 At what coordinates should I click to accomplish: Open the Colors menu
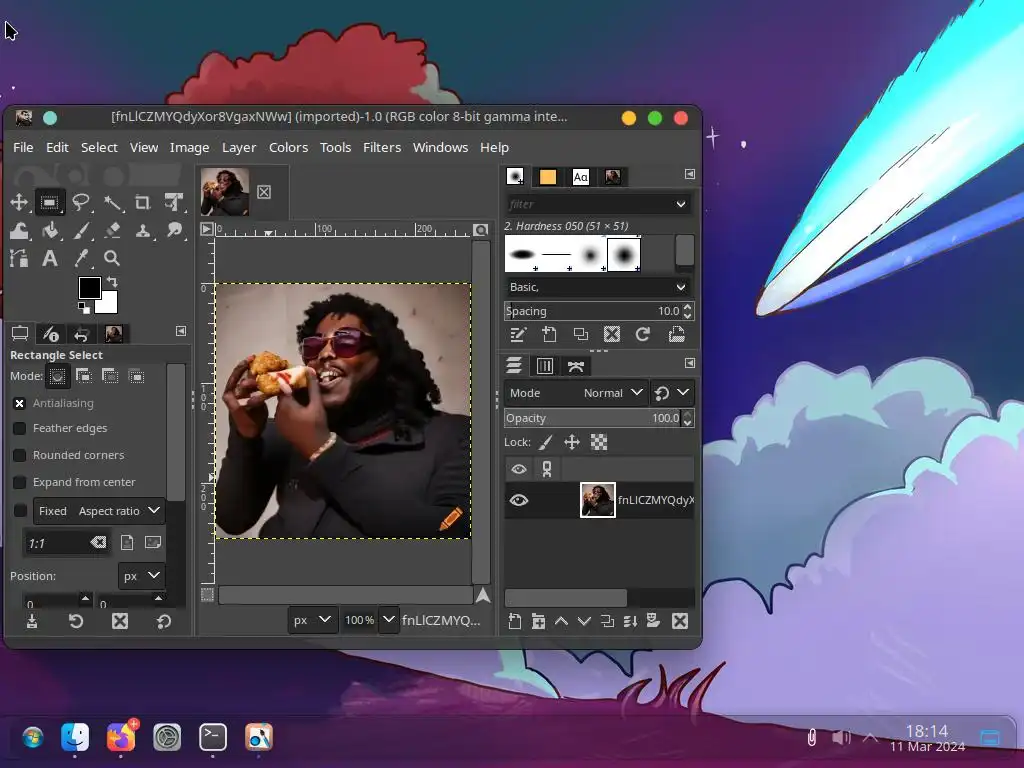pyautogui.click(x=288, y=148)
